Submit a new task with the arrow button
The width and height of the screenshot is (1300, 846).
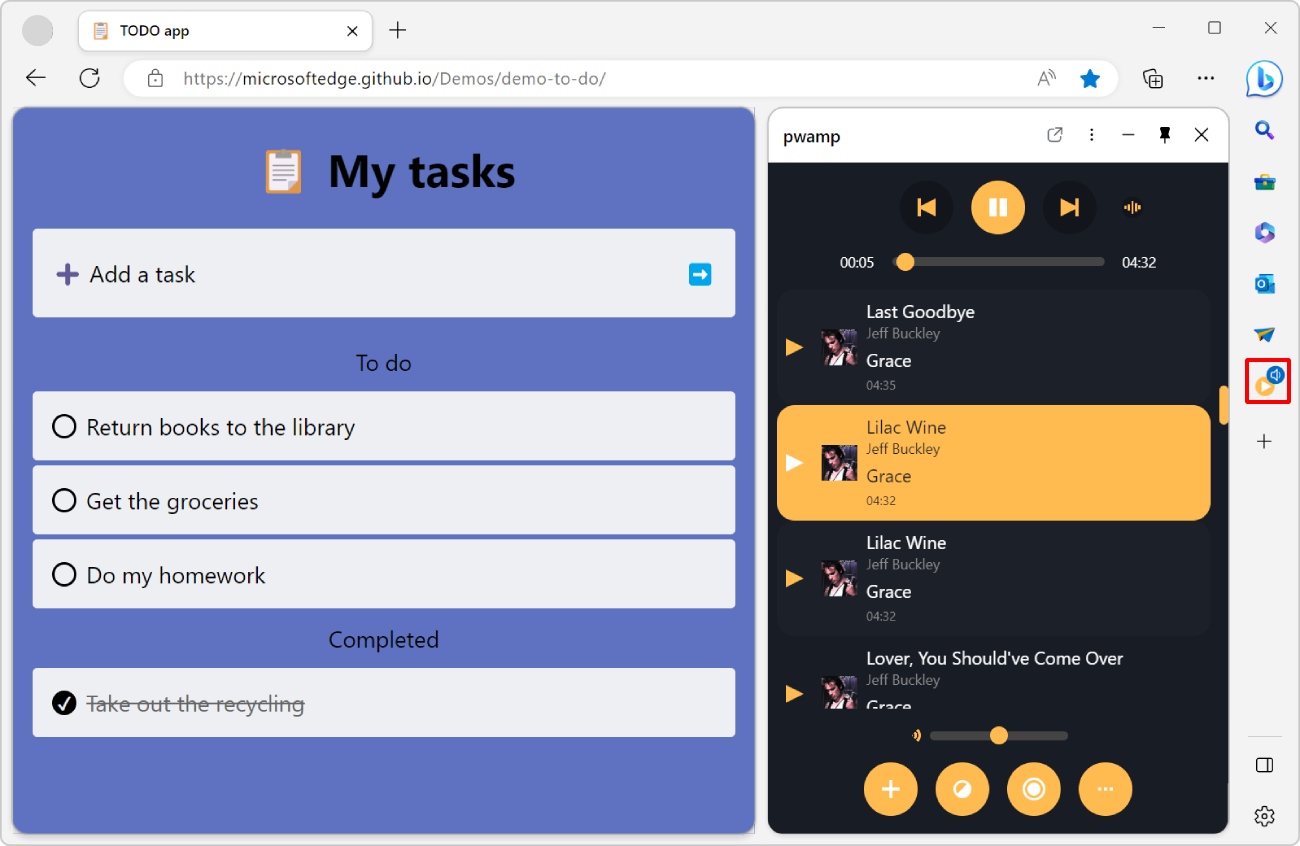[x=700, y=273]
